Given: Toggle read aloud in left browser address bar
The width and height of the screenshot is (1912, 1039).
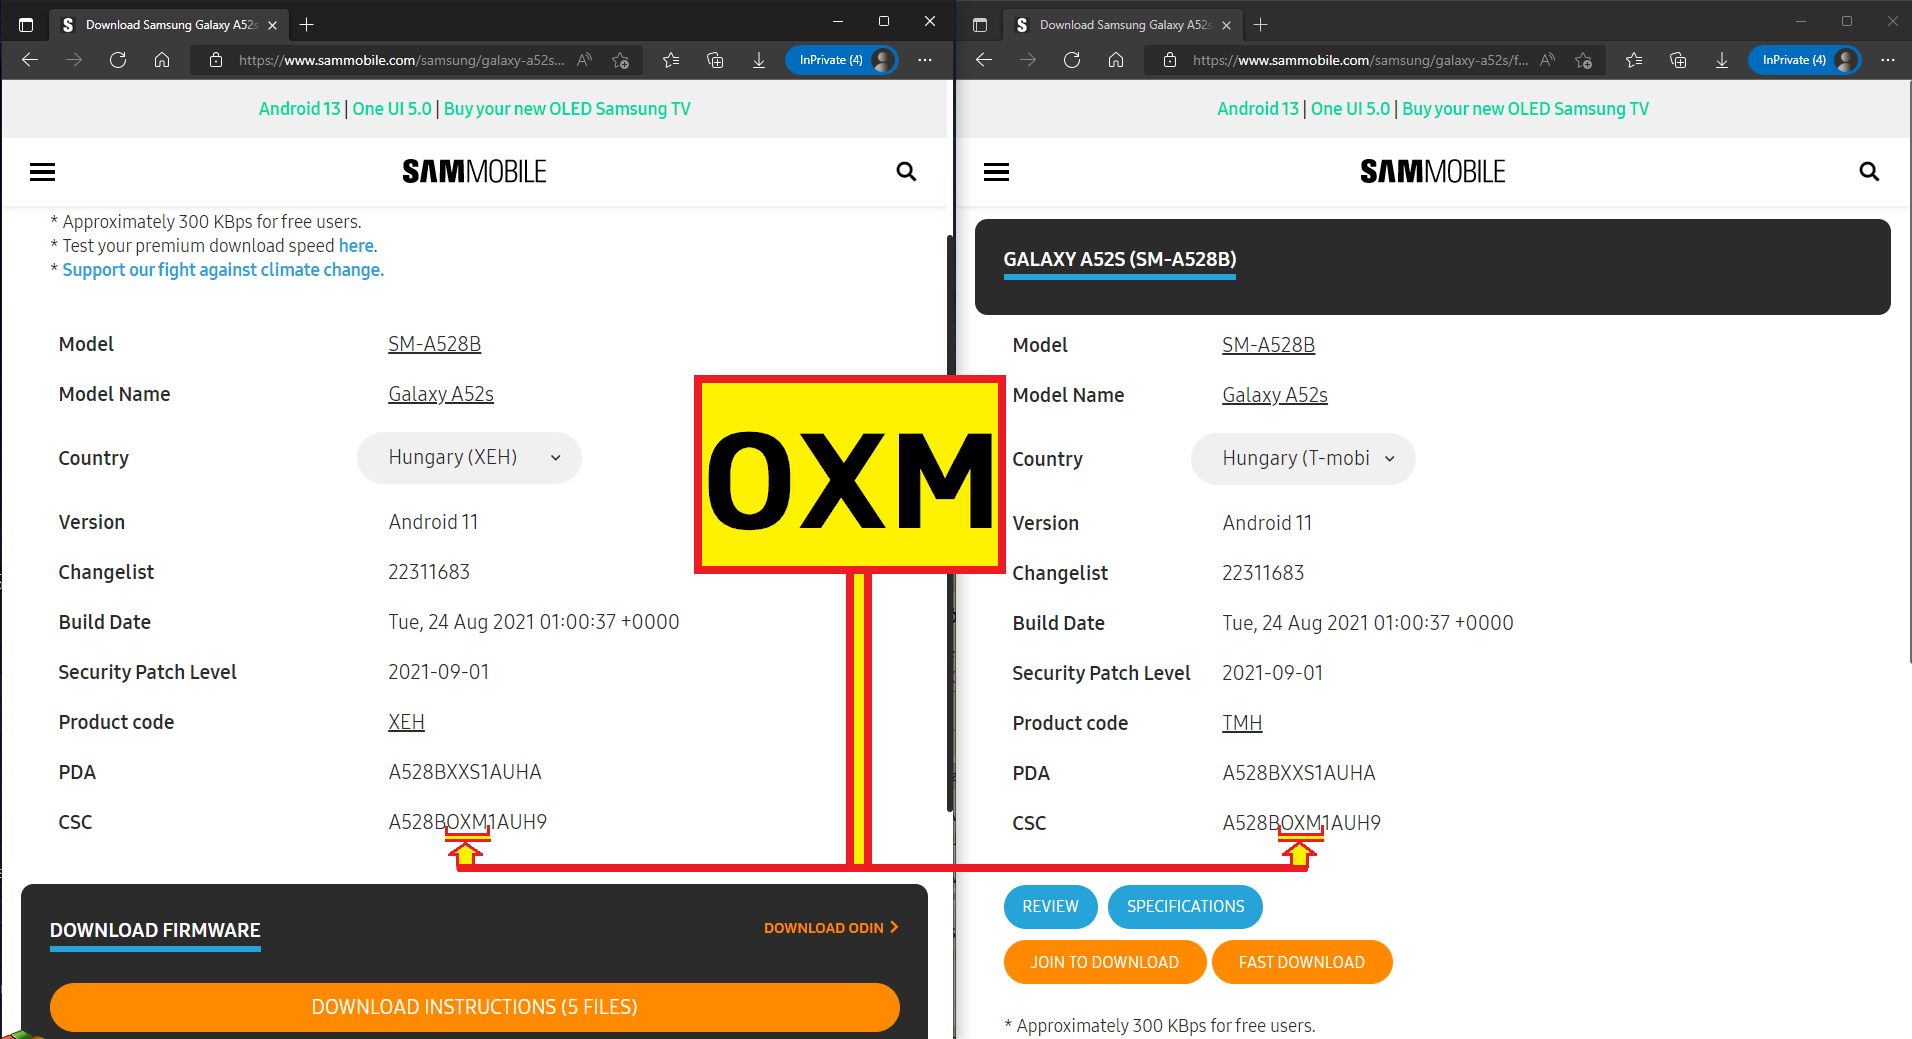Looking at the screenshot, I should tap(585, 60).
